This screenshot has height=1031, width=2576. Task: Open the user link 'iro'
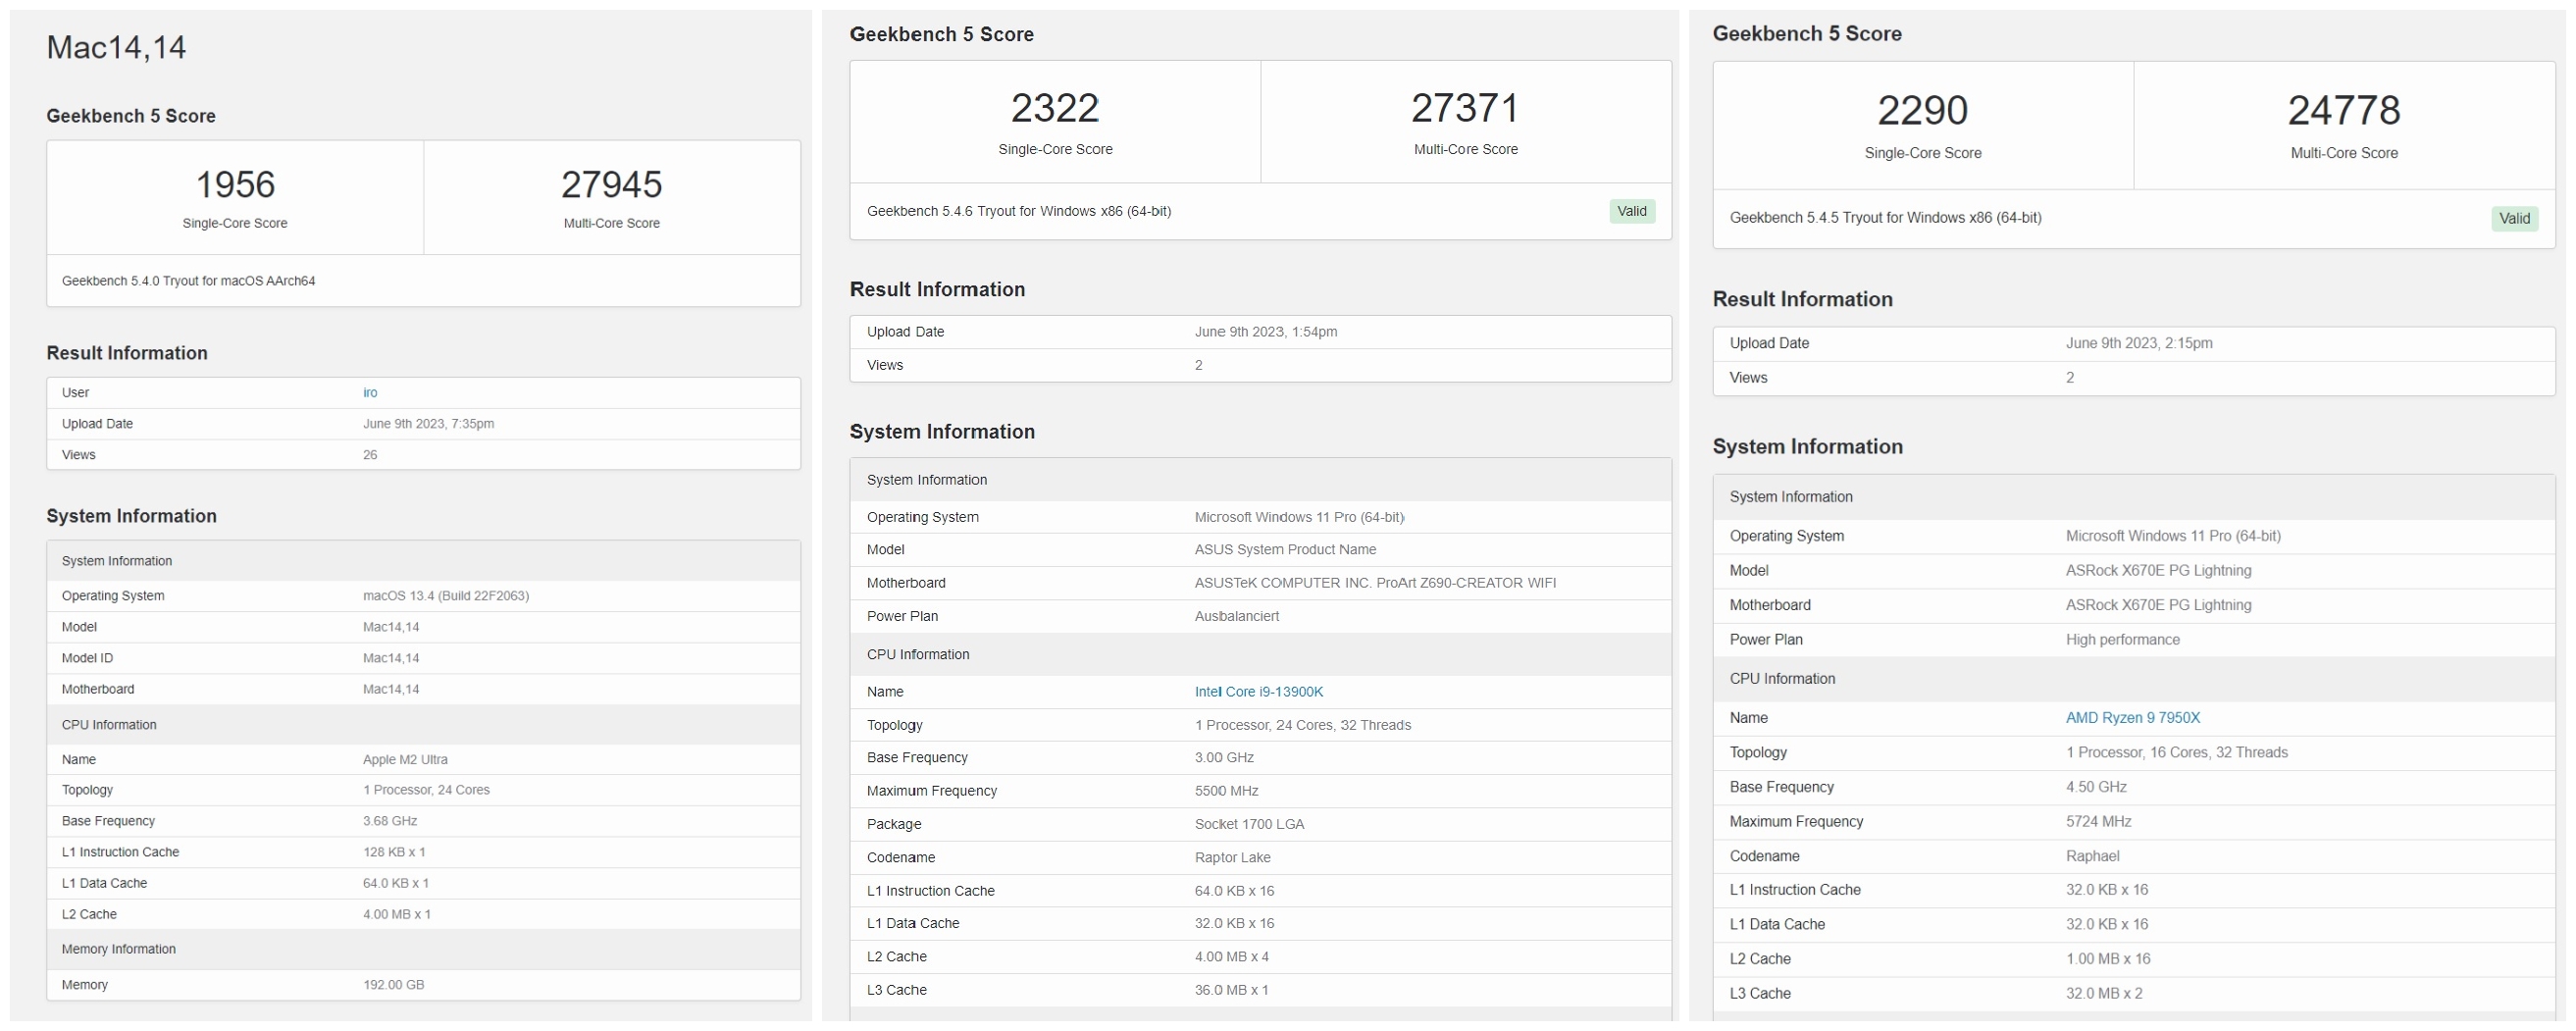pos(370,393)
